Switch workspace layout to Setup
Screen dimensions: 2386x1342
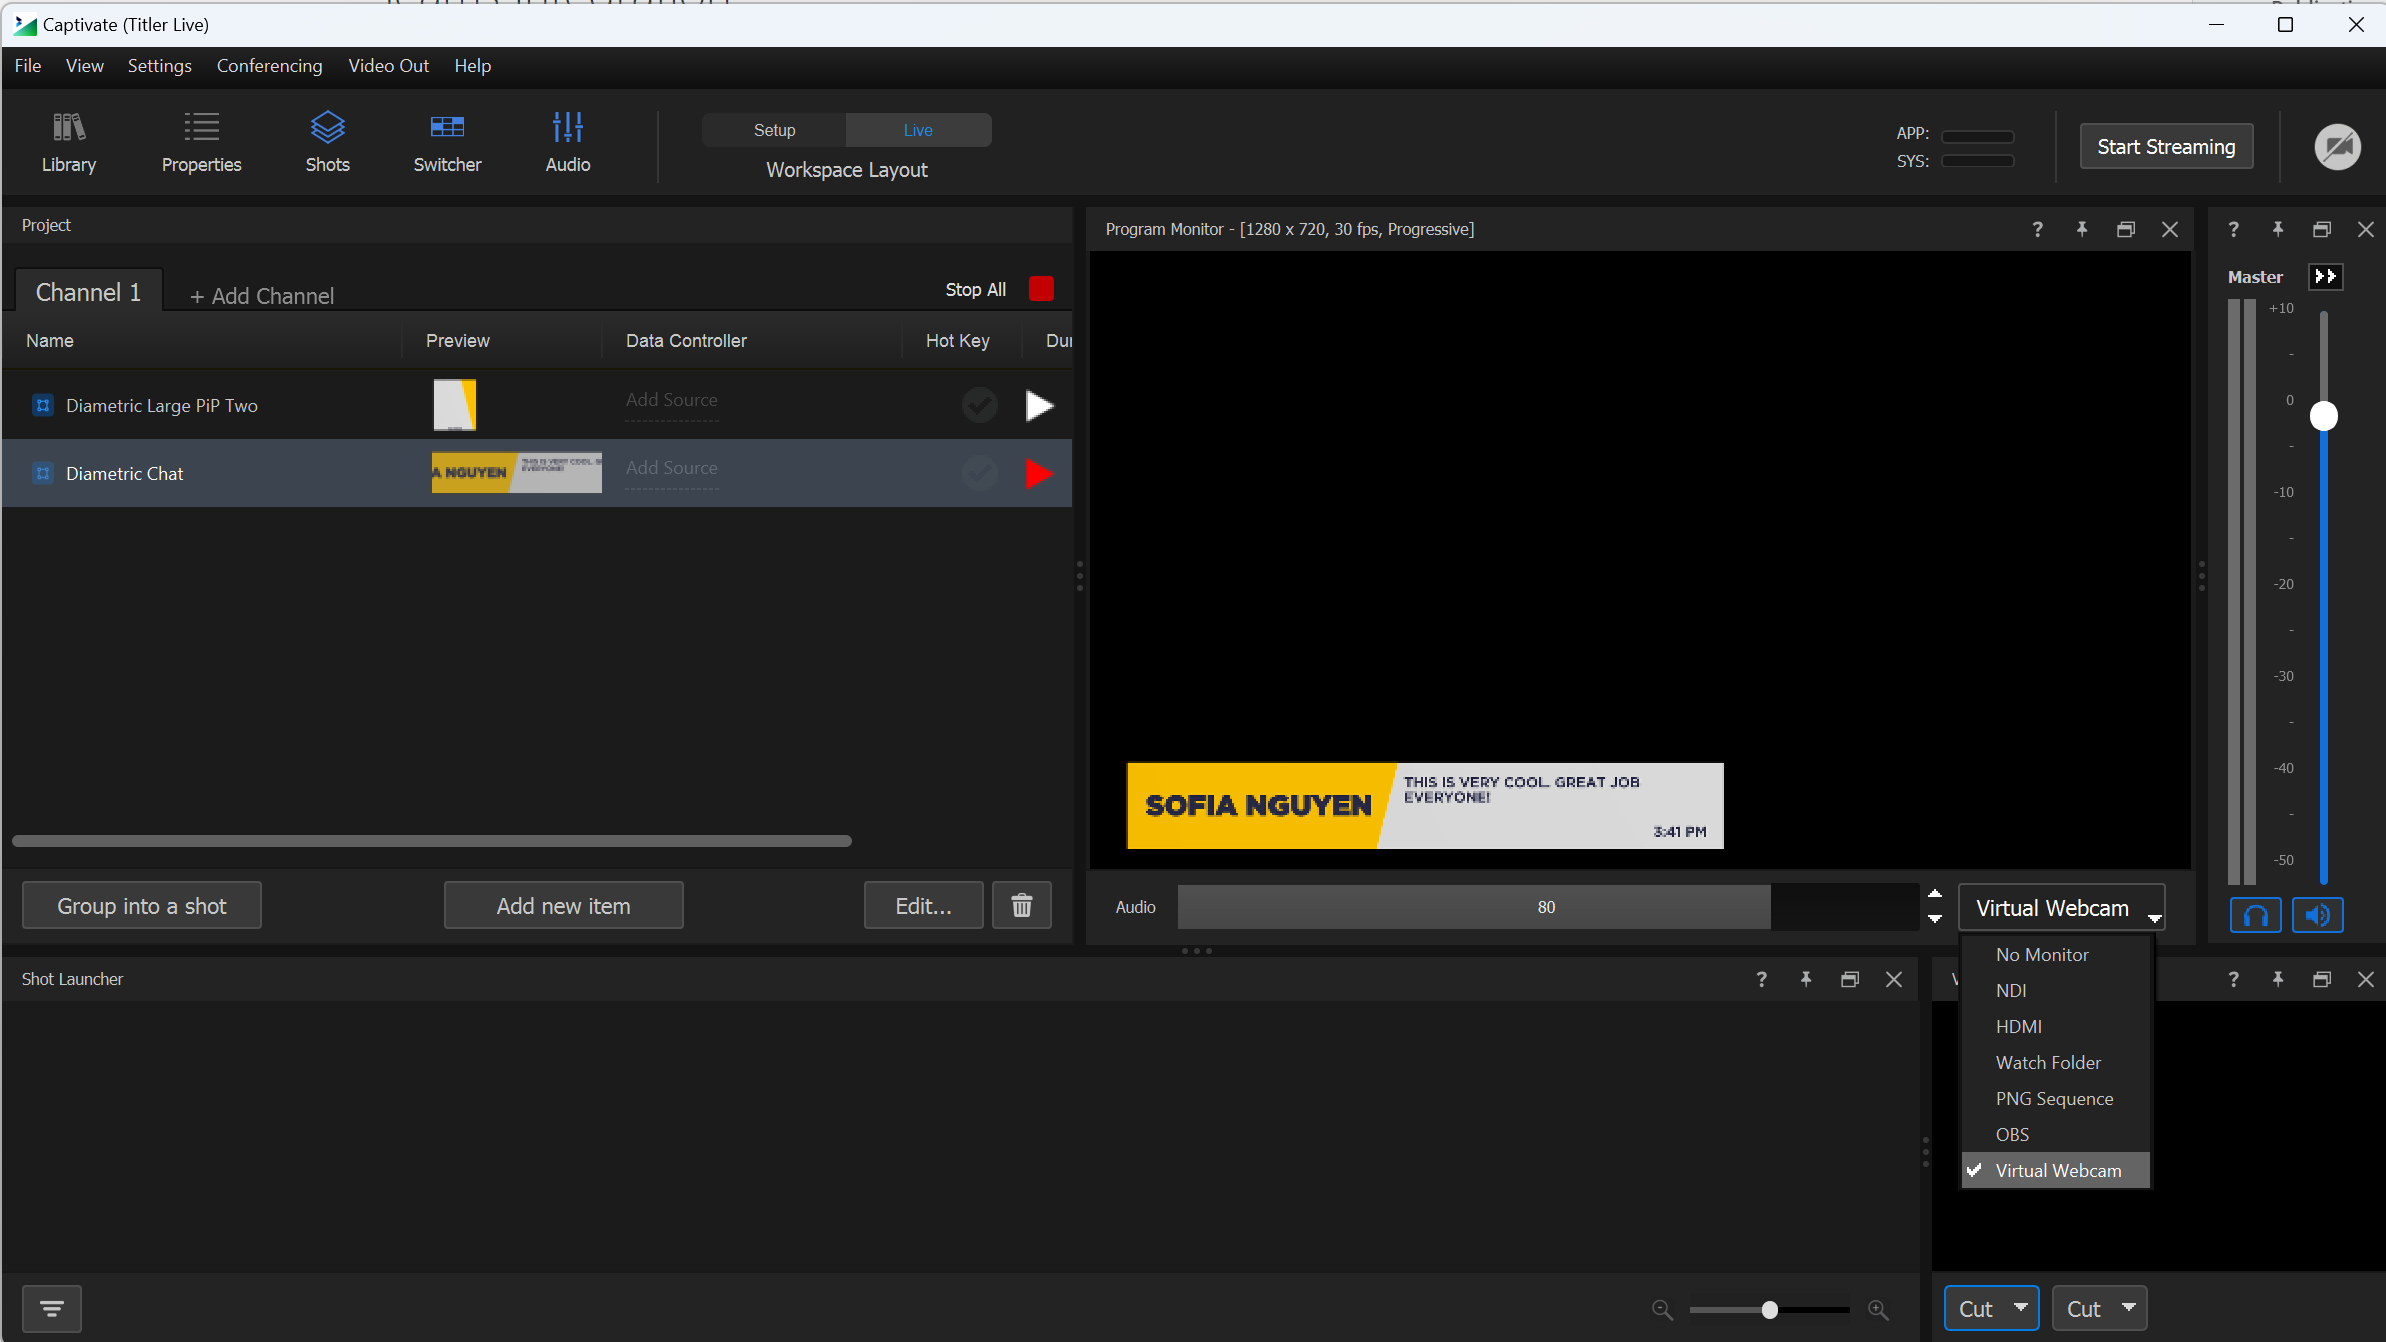click(774, 130)
